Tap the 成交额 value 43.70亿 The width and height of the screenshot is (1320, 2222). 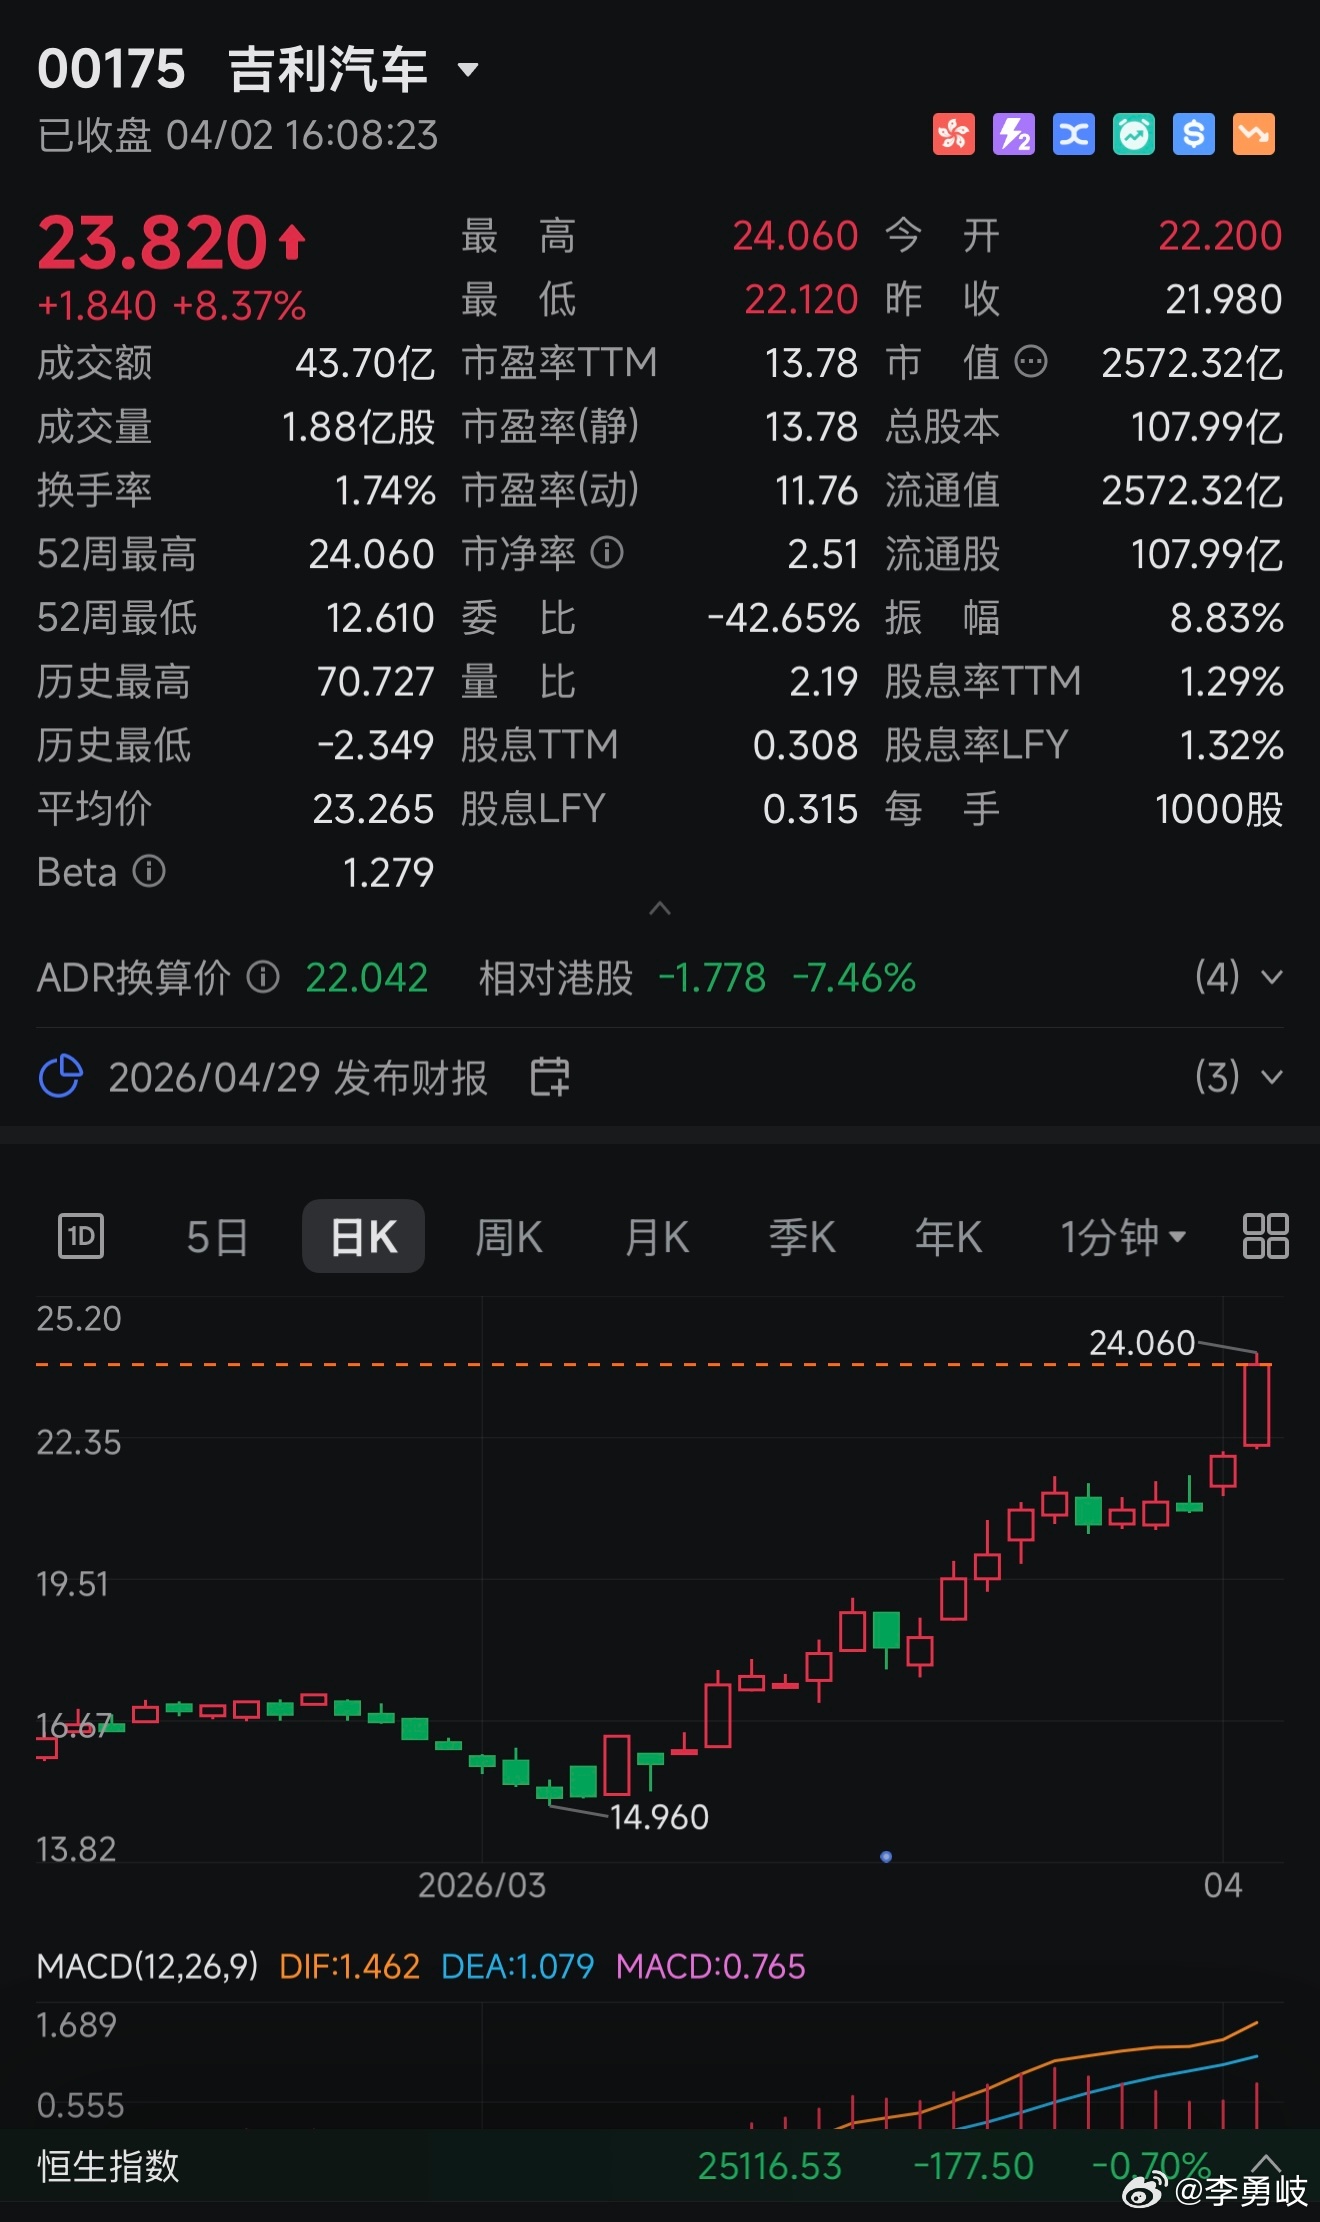coord(365,363)
